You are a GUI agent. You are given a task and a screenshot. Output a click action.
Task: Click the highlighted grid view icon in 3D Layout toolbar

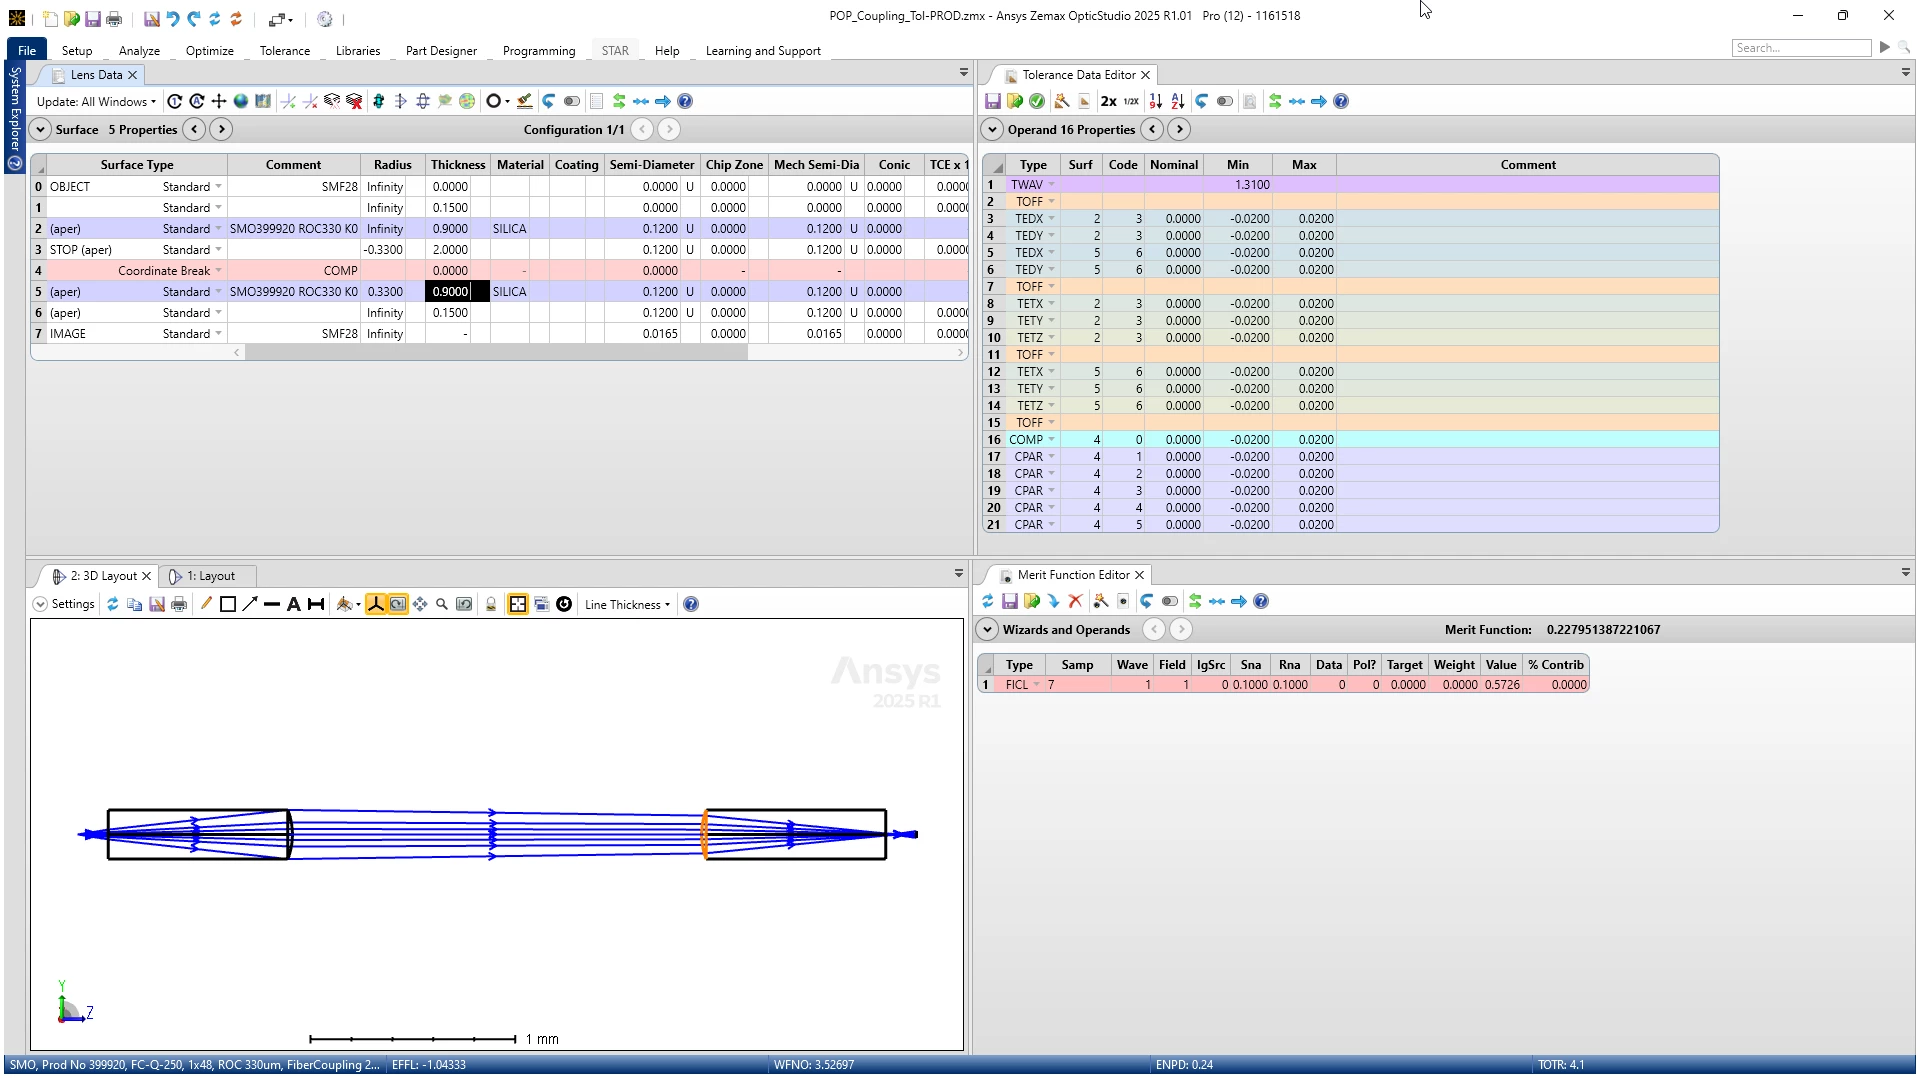518,604
